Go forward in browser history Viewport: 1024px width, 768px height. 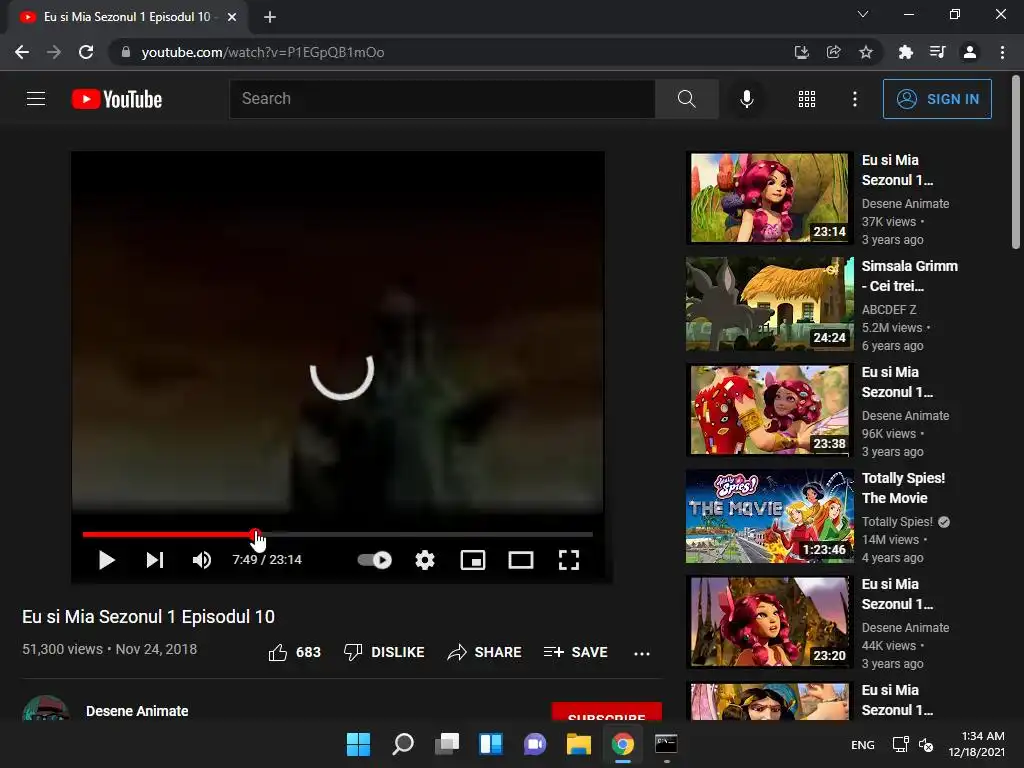point(54,52)
